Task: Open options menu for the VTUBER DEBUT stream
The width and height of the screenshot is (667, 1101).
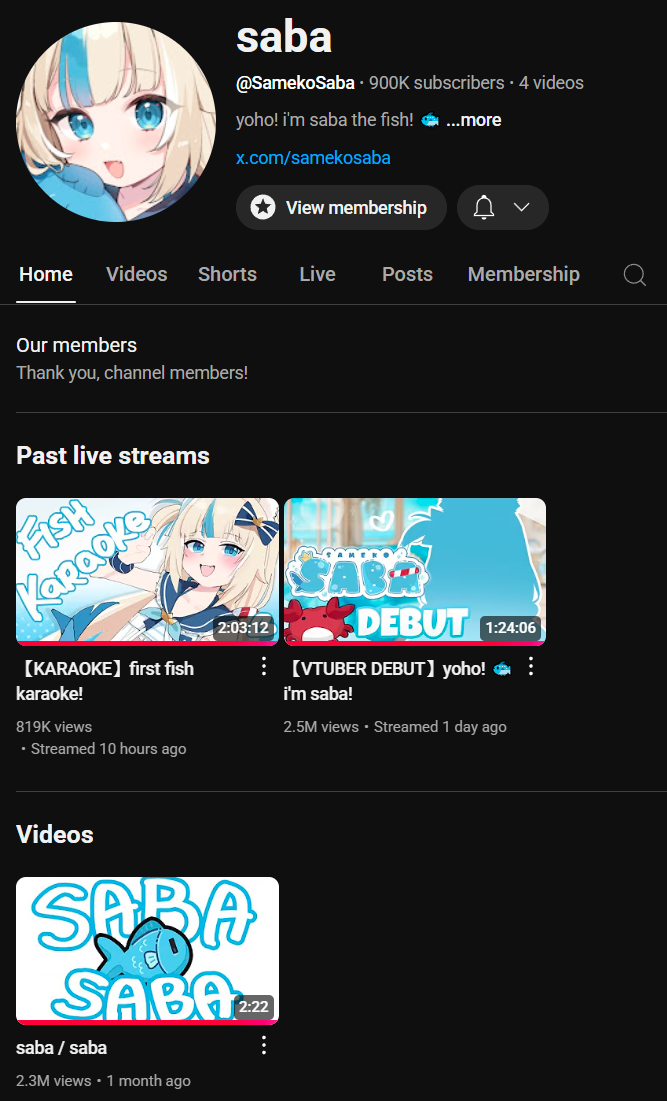Action: (531, 666)
